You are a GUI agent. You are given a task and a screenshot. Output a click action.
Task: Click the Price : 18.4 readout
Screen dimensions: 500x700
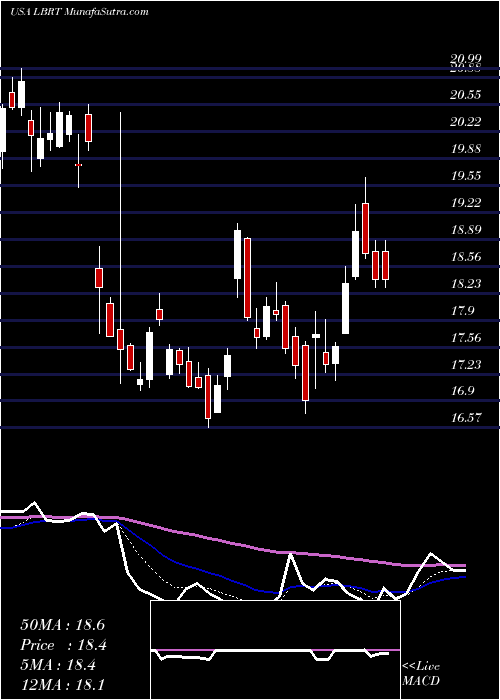[x=63, y=645]
